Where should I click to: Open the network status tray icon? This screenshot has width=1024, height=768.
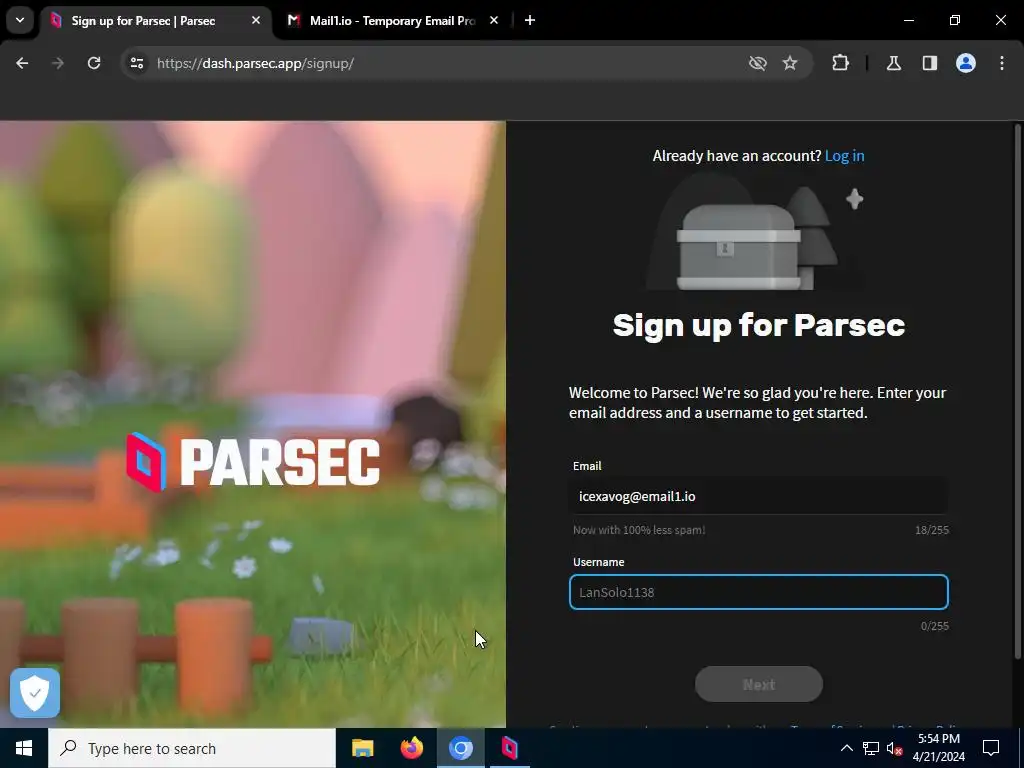tap(871, 748)
